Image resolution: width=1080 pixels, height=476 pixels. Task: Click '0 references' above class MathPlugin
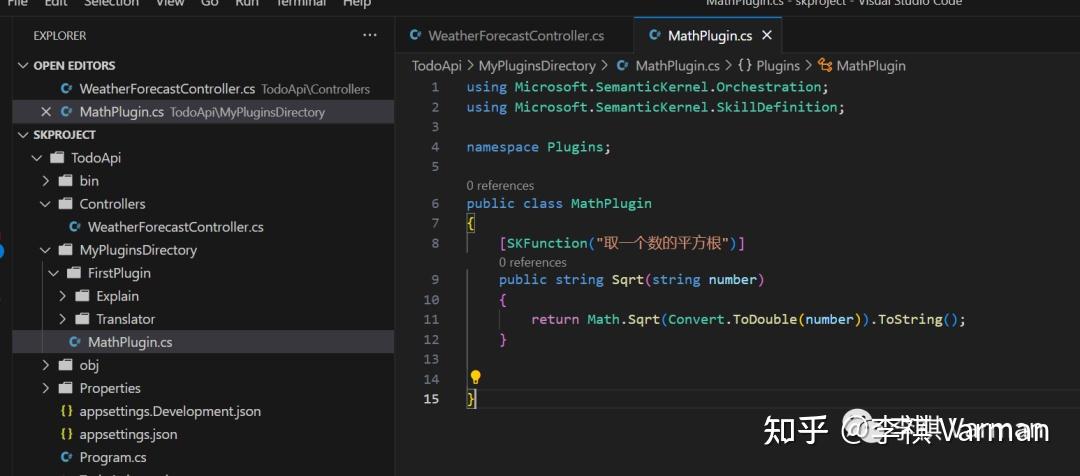tap(500, 185)
